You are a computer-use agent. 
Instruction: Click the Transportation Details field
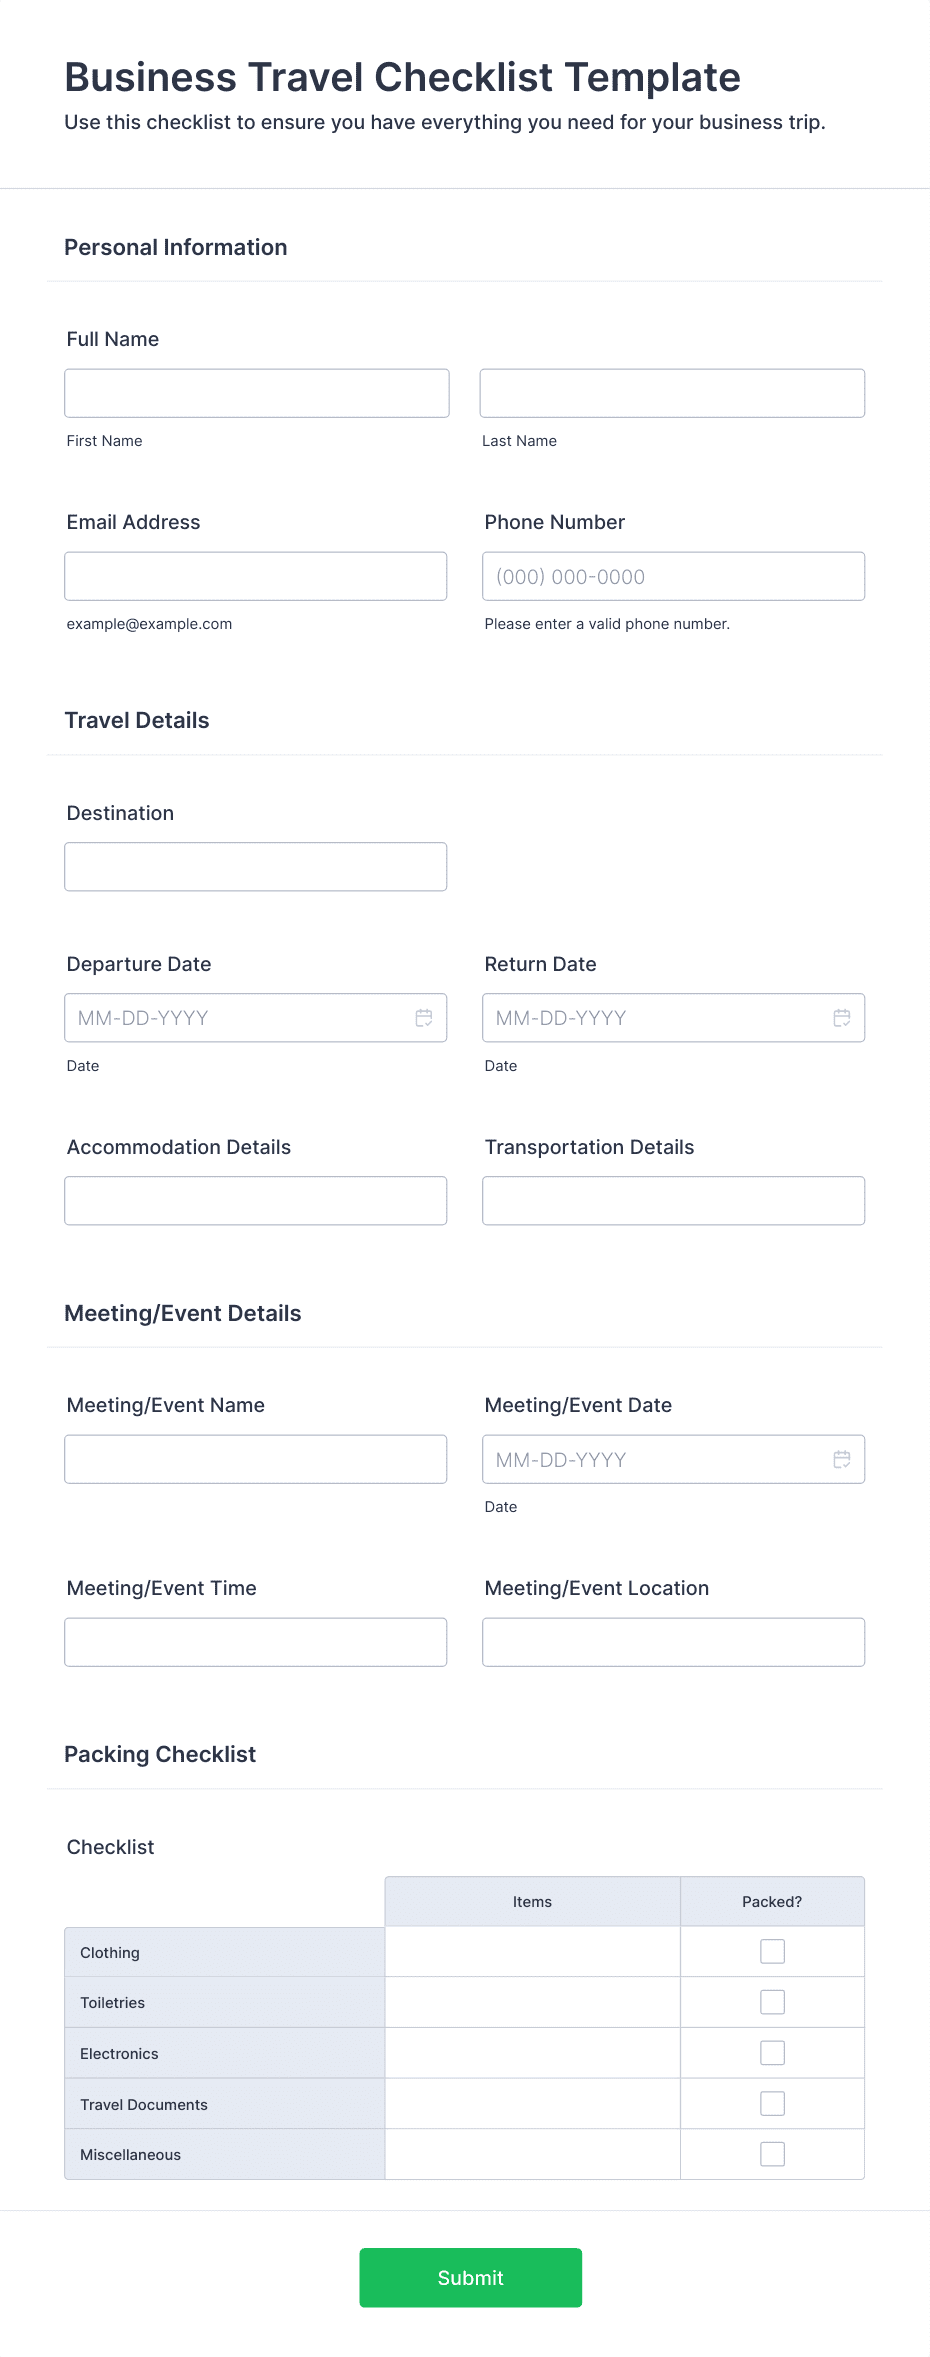pos(672,1200)
